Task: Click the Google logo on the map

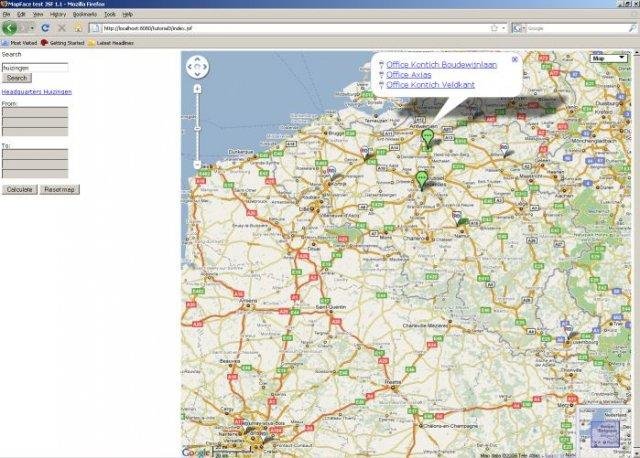Action: (x=196, y=452)
